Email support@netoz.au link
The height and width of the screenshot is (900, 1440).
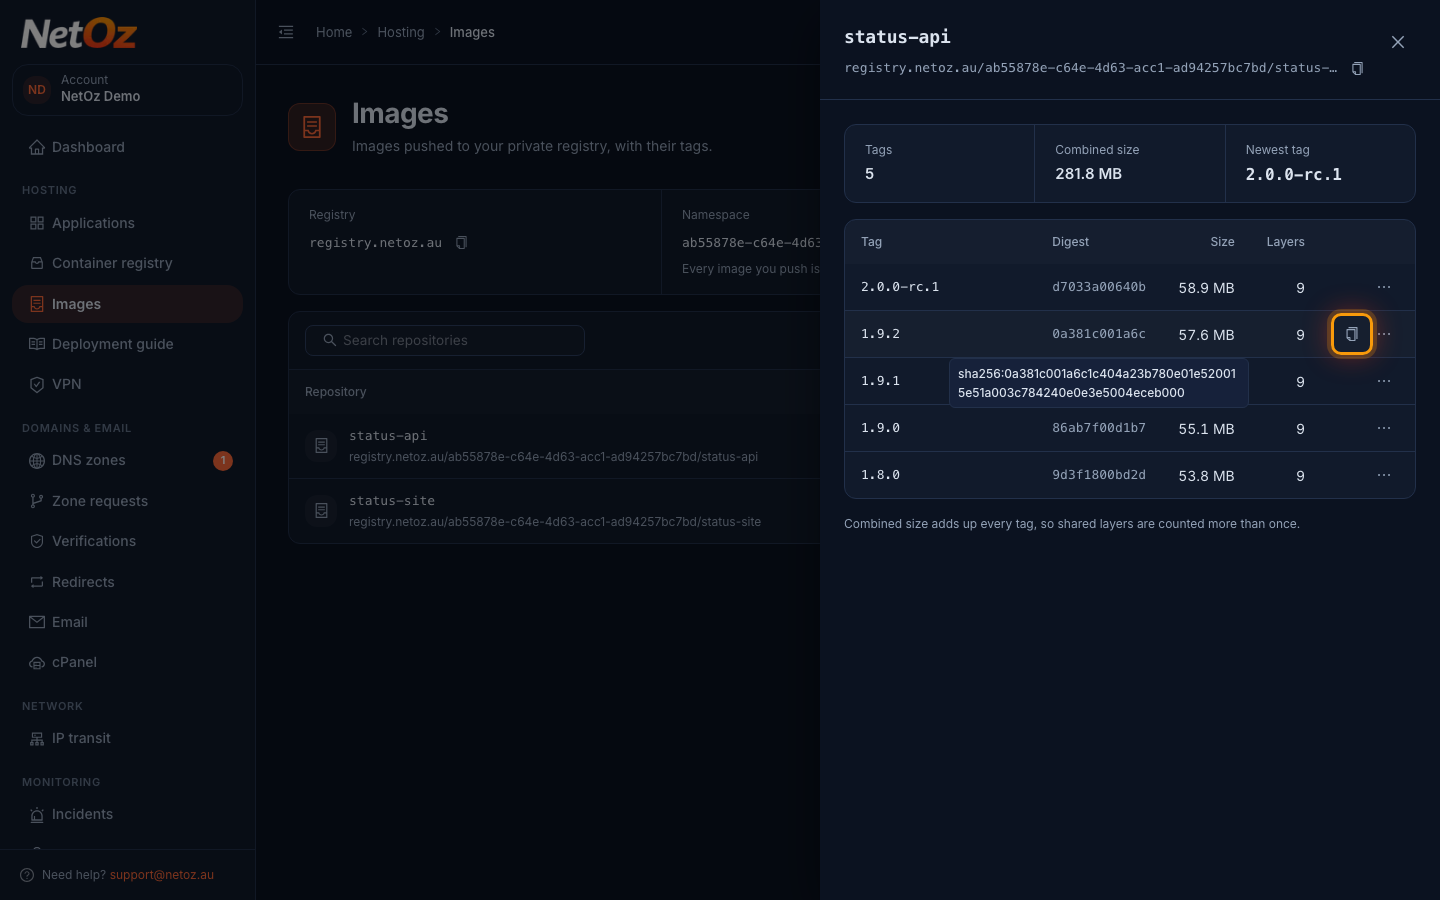(x=162, y=875)
